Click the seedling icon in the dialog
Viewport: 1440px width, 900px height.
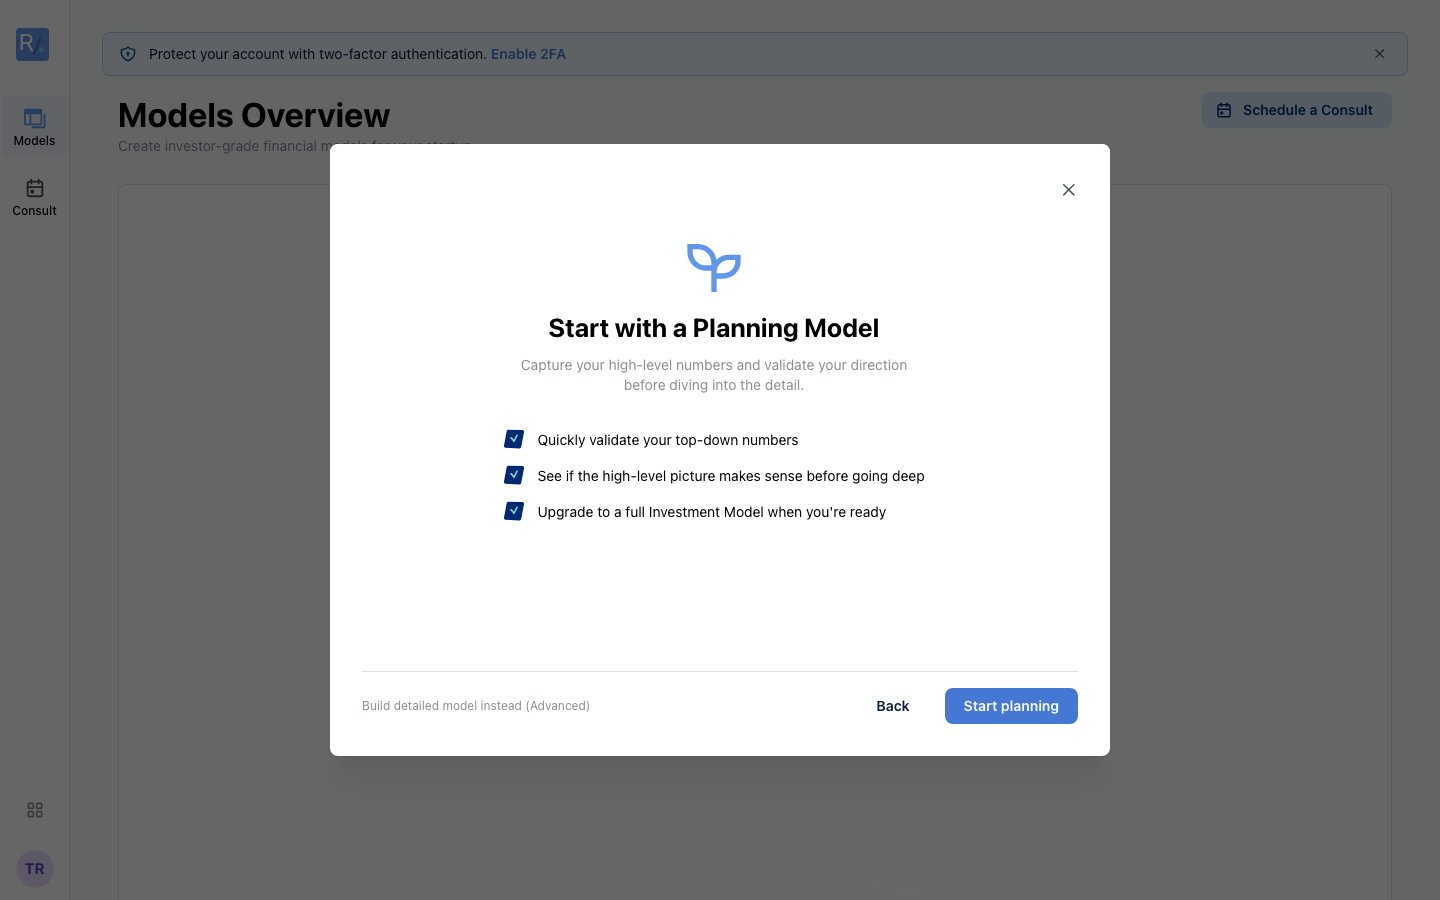pyautogui.click(x=714, y=267)
